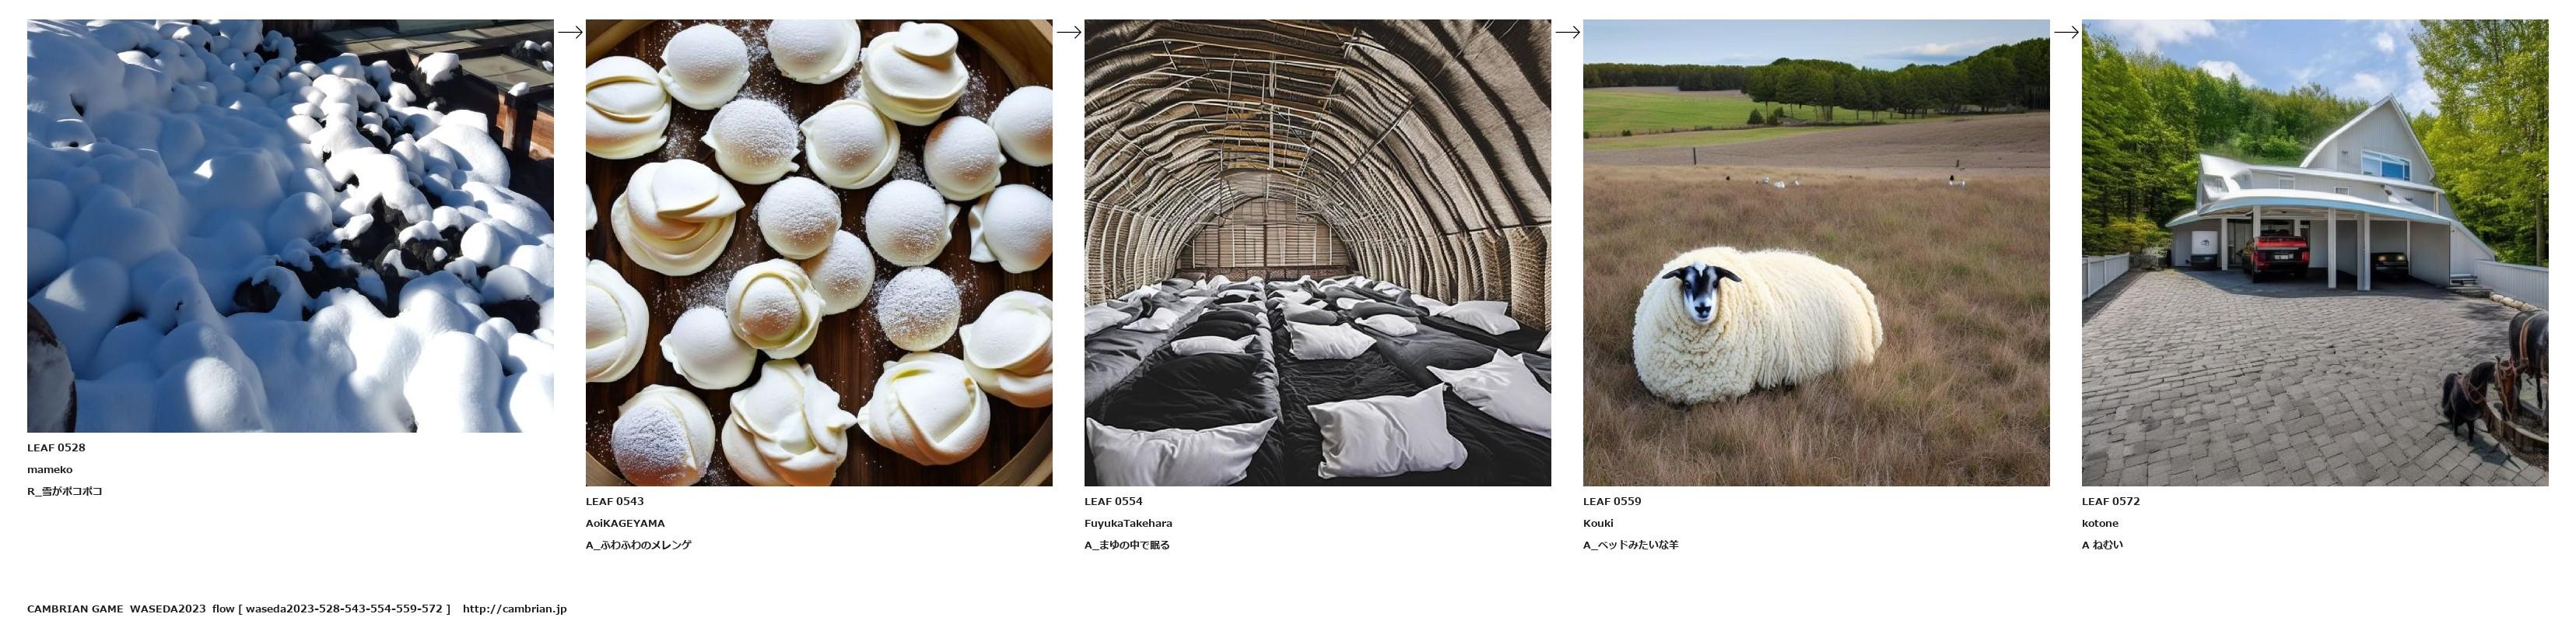Select author name mameko
2576x628 pixels.
pos(50,470)
